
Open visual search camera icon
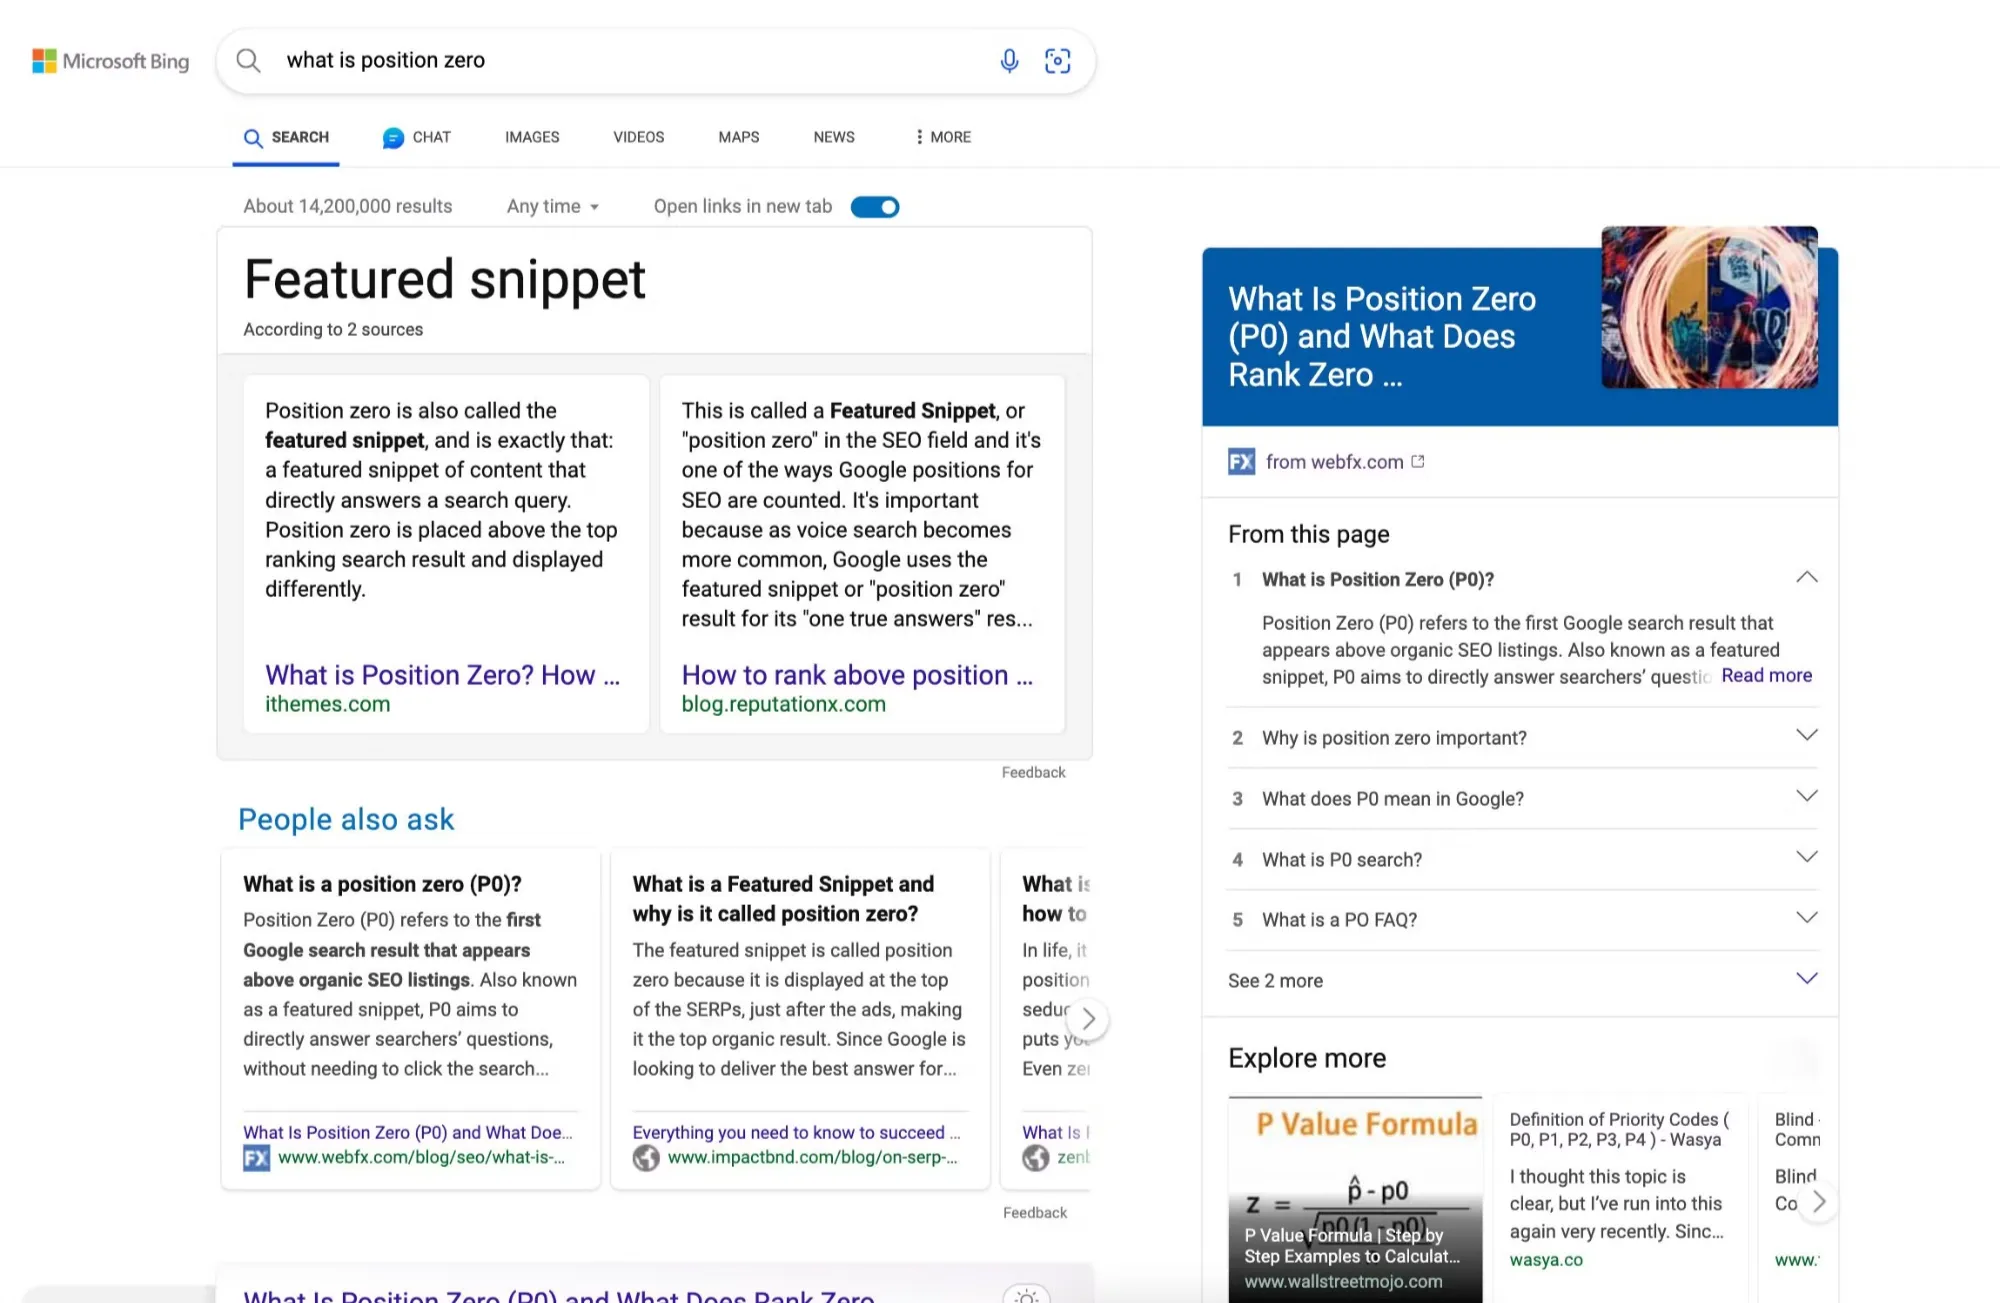click(1057, 61)
